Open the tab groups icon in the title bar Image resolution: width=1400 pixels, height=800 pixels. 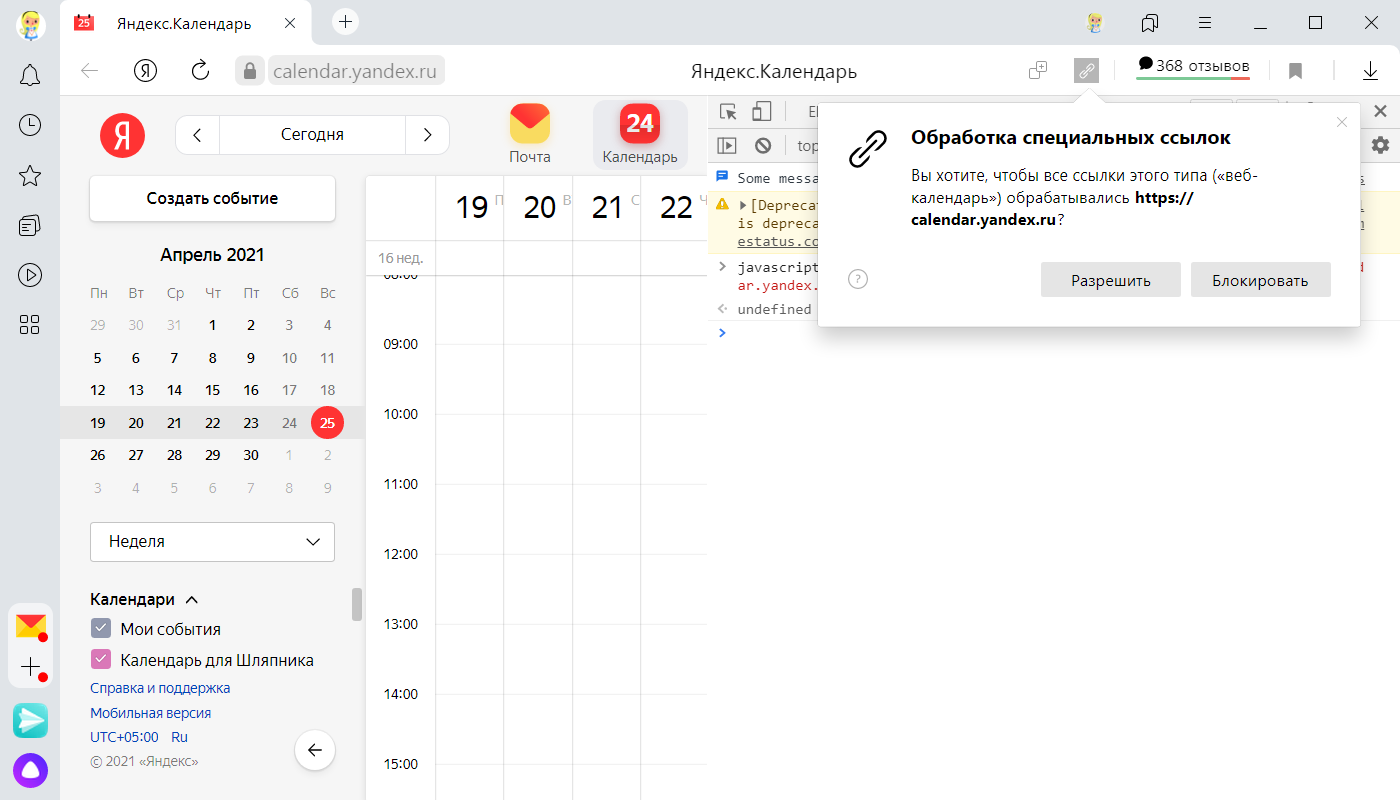(x=1149, y=22)
